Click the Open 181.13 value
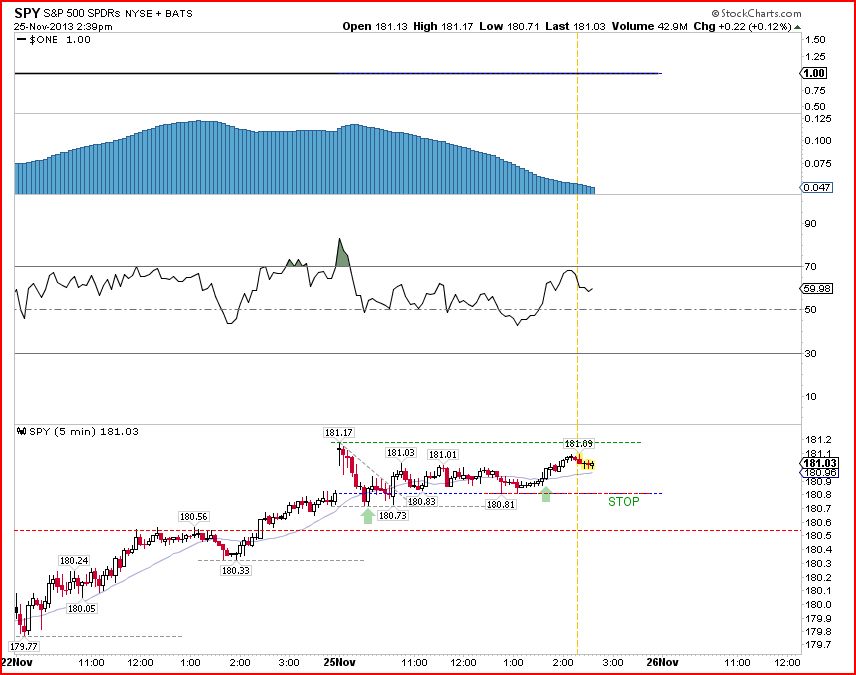856x675 pixels. 375,26
